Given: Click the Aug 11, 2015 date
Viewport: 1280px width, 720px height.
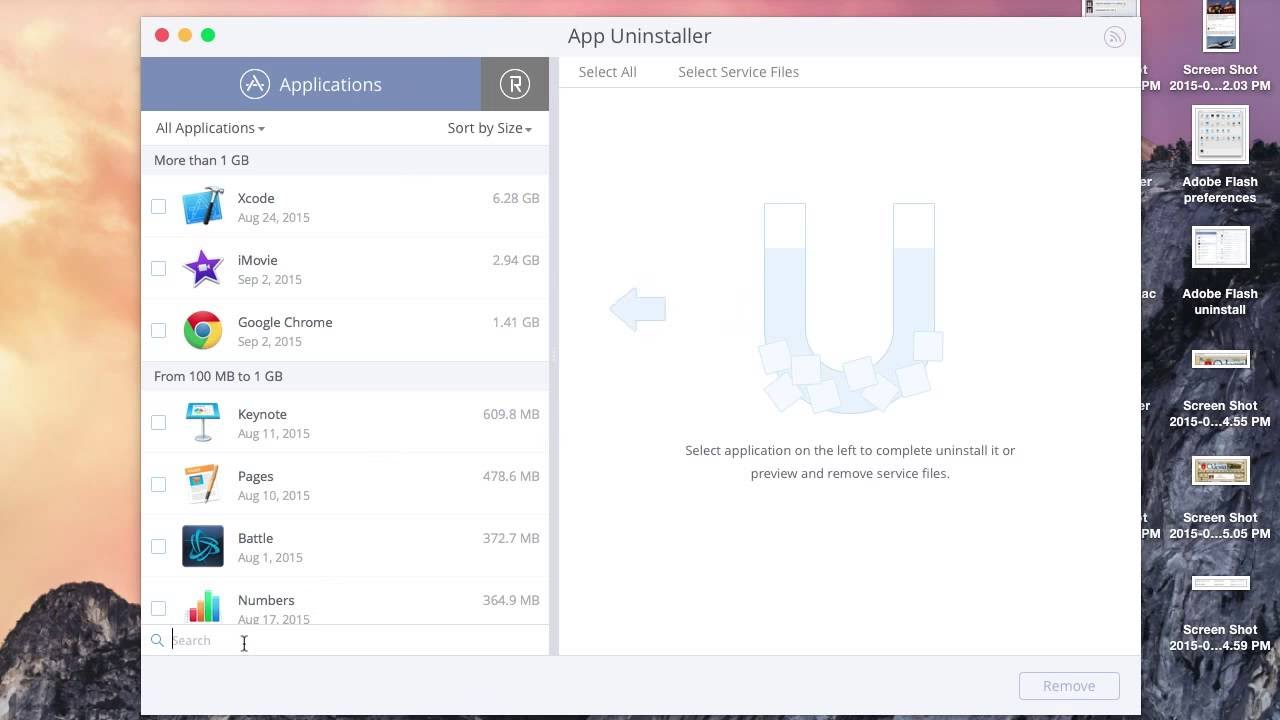Looking at the screenshot, I should [x=274, y=433].
